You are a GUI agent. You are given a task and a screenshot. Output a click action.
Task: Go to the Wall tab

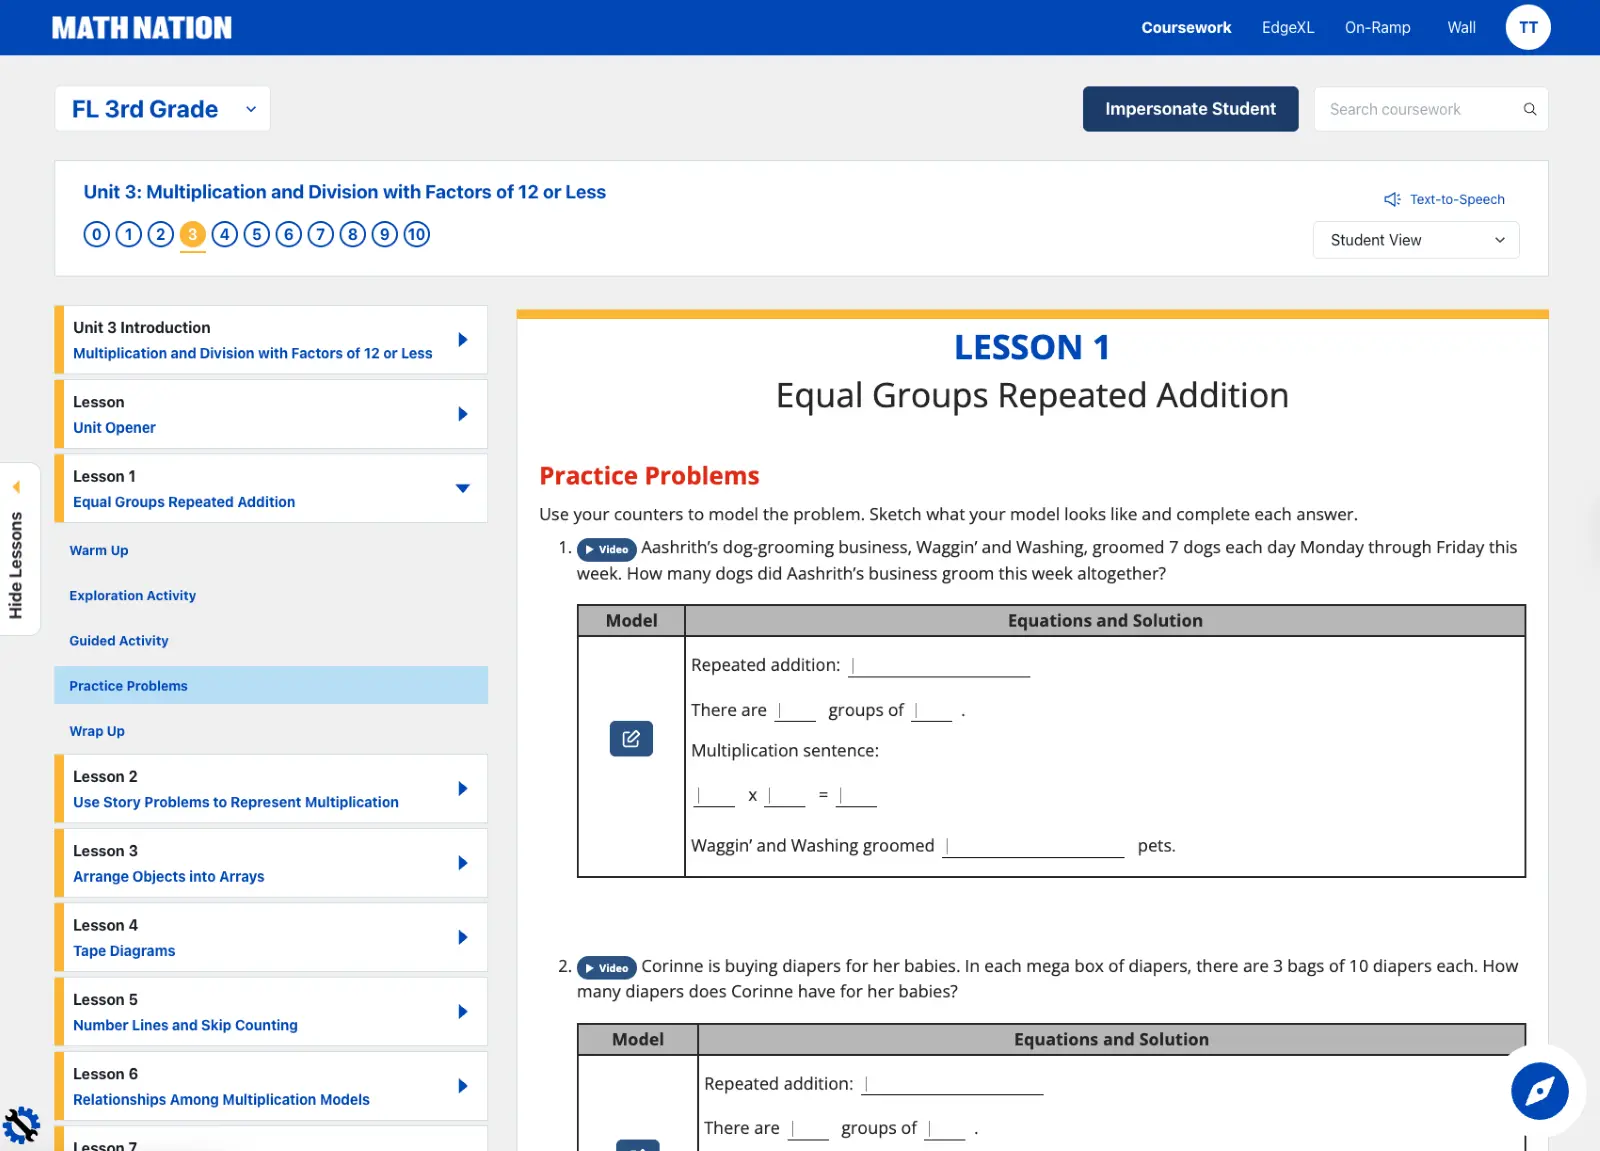pos(1461,28)
